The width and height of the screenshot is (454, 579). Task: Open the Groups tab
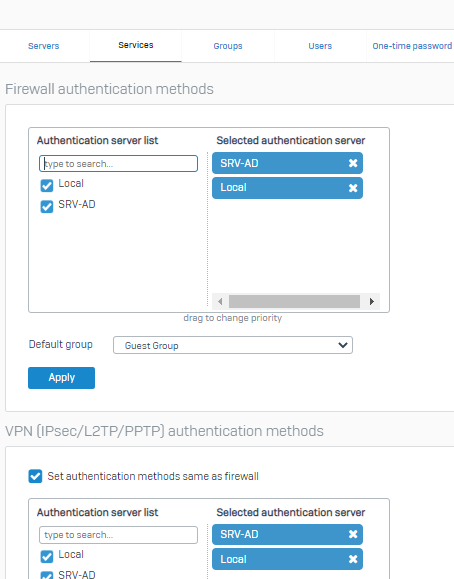(x=228, y=46)
